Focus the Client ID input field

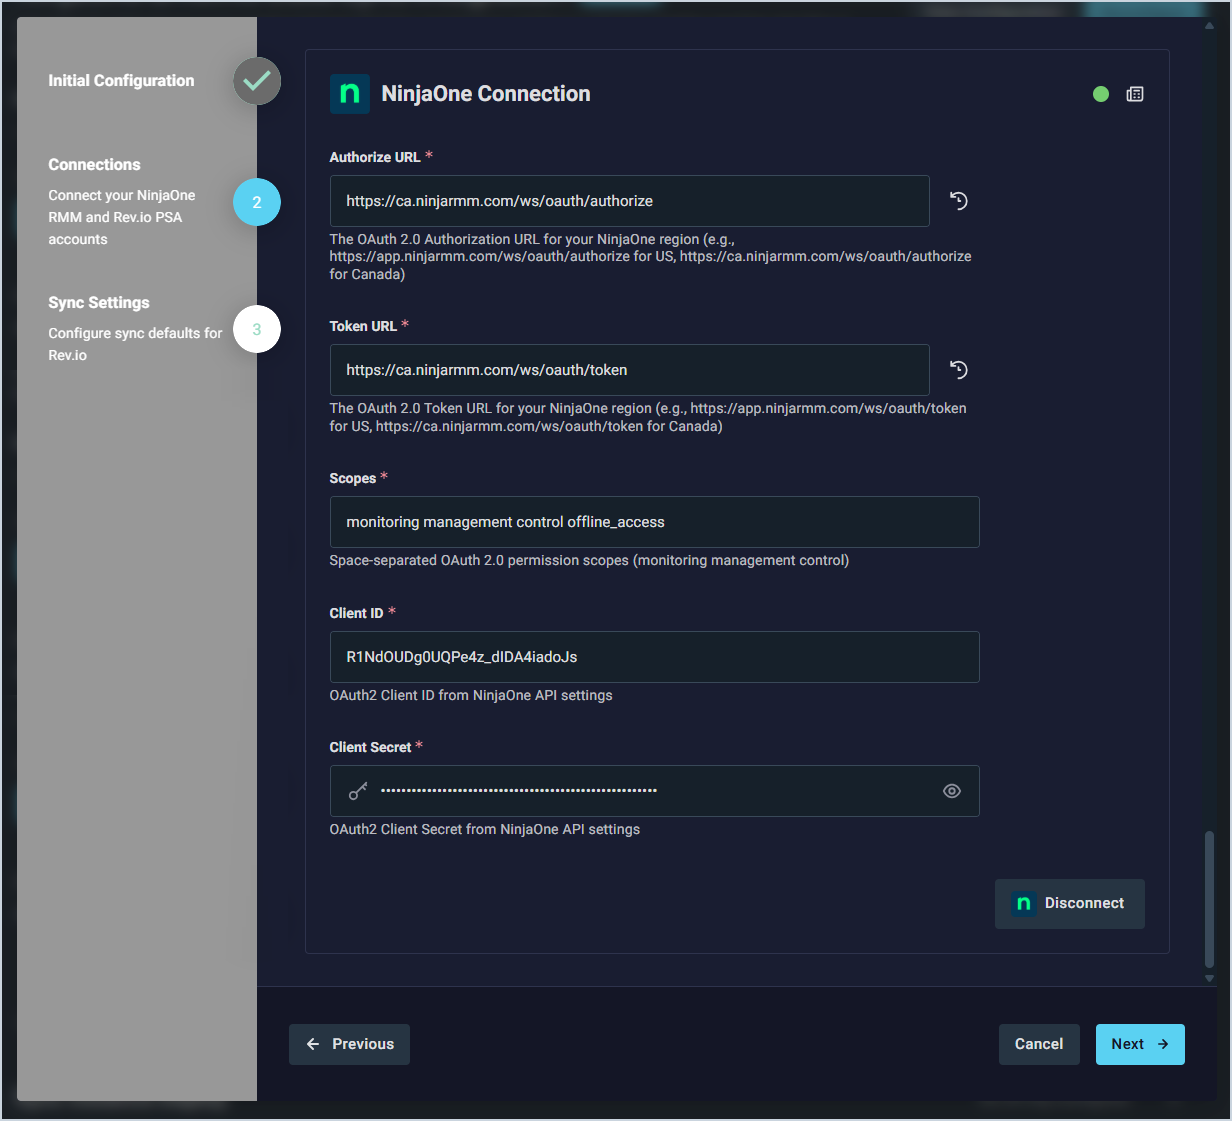[x=654, y=657]
